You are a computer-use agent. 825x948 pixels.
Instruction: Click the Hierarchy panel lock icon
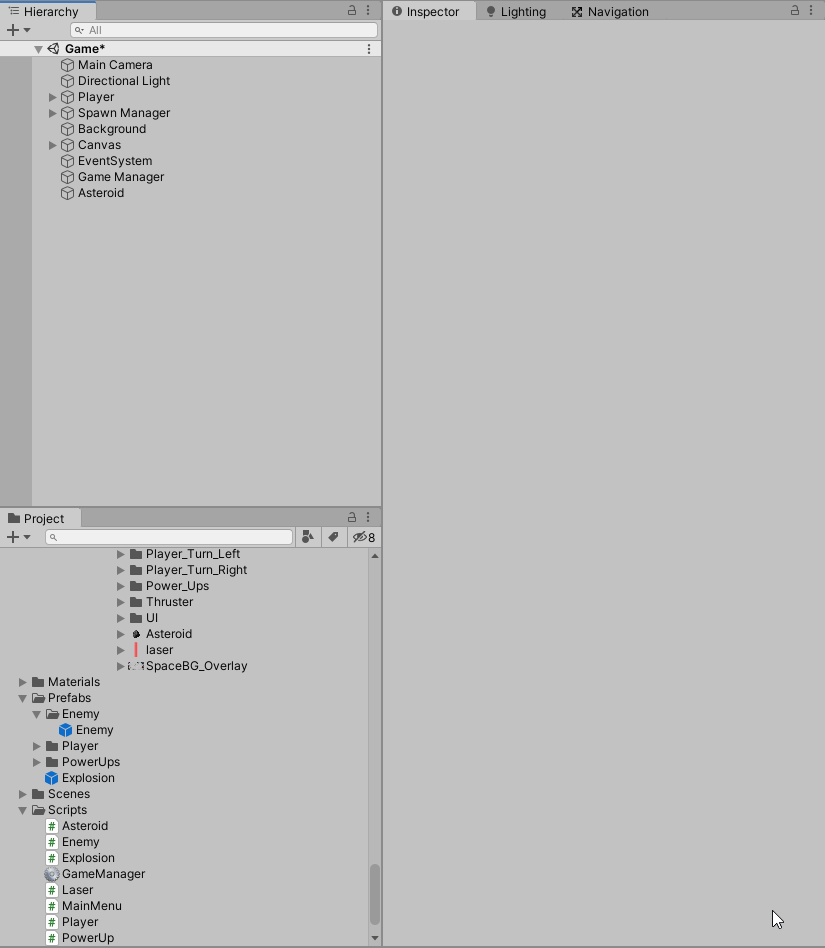click(352, 10)
